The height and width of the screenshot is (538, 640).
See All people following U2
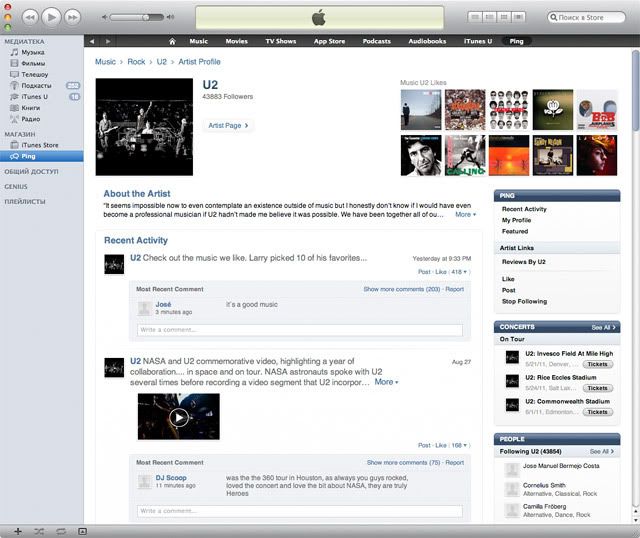(x=602, y=451)
